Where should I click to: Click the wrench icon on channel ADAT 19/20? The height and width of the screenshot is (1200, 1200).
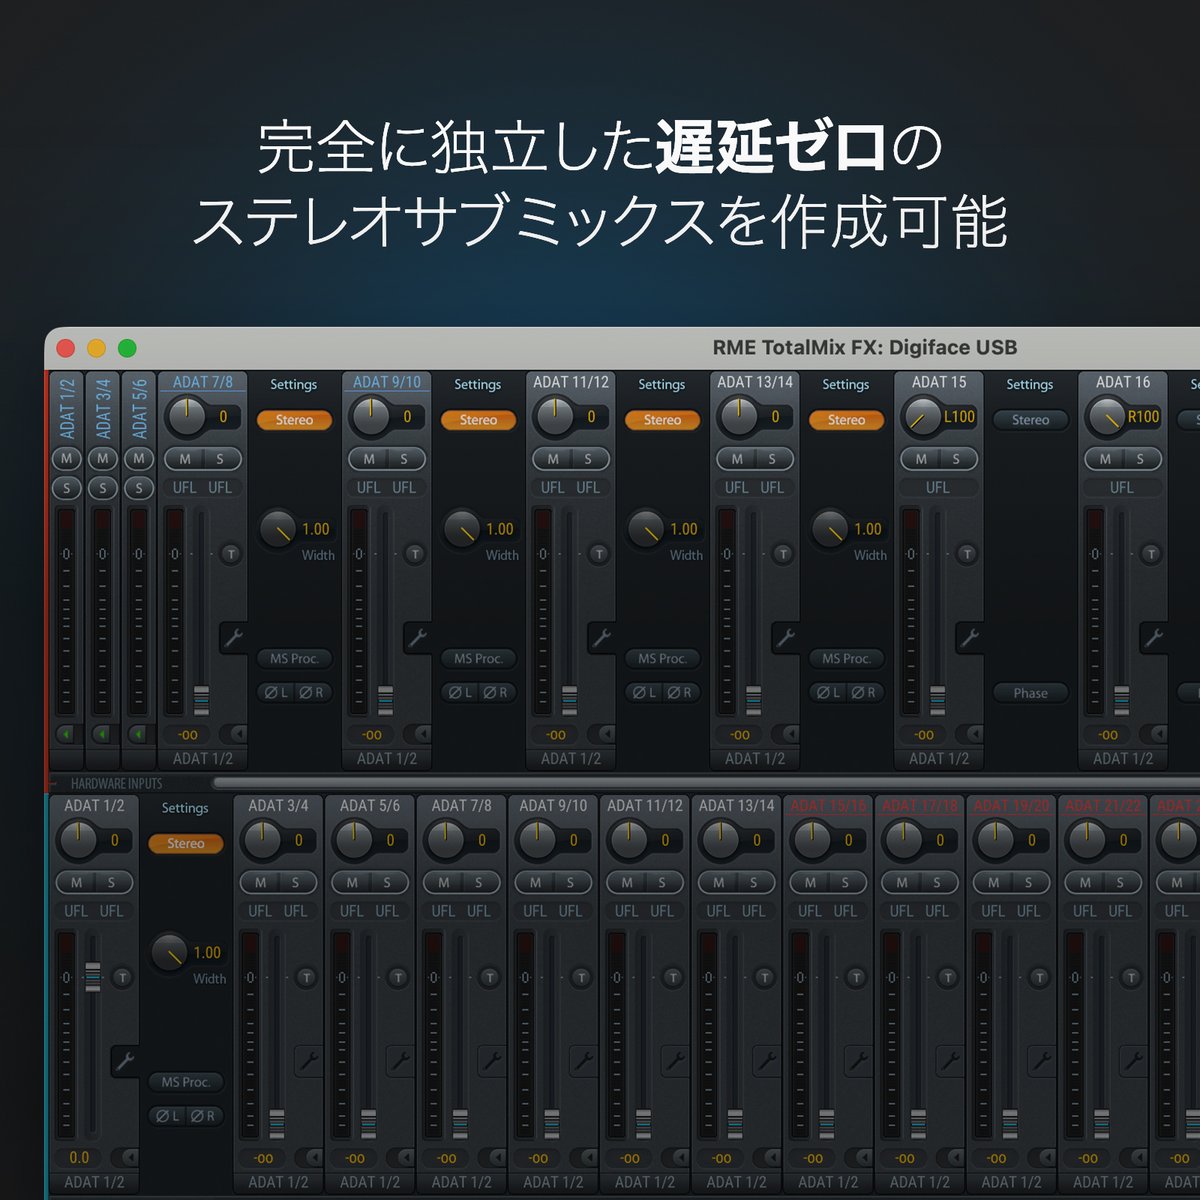point(1042,1061)
